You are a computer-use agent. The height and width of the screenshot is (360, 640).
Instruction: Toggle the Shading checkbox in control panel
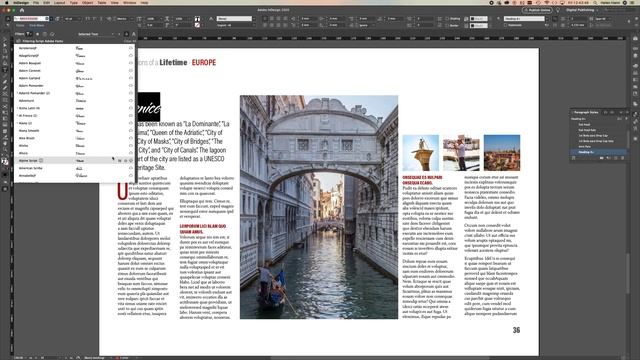[447, 19]
